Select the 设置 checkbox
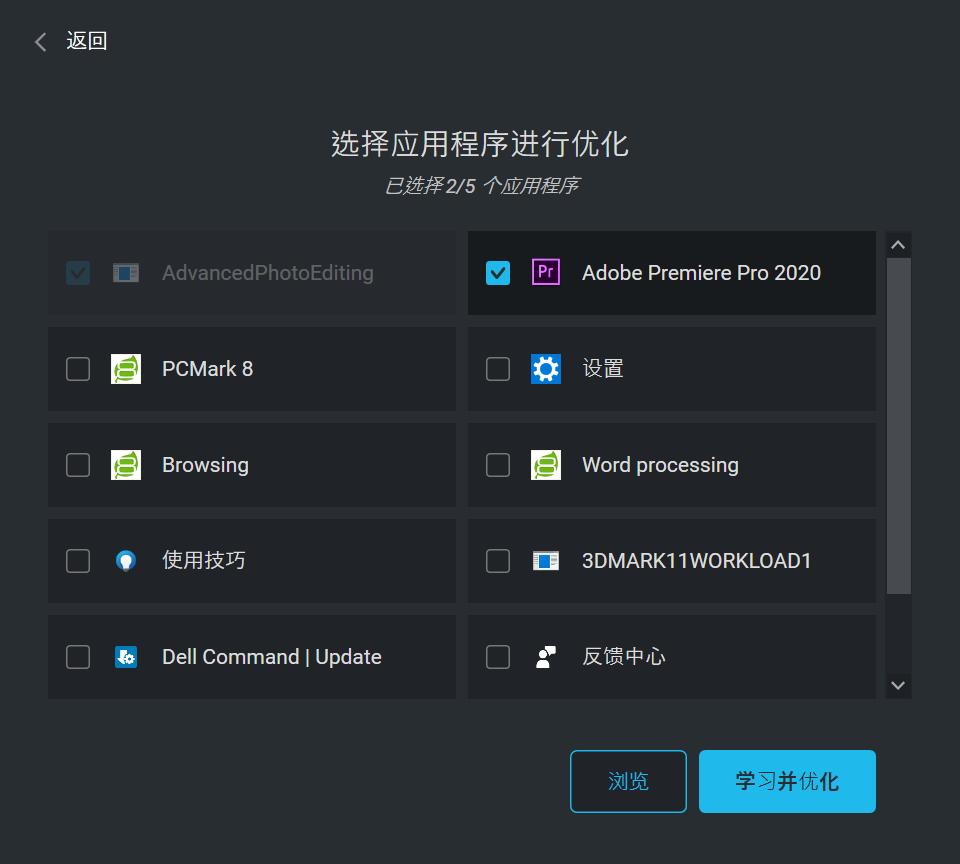The height and width of the screenshot is (864, 960). [x=497, y=368]
